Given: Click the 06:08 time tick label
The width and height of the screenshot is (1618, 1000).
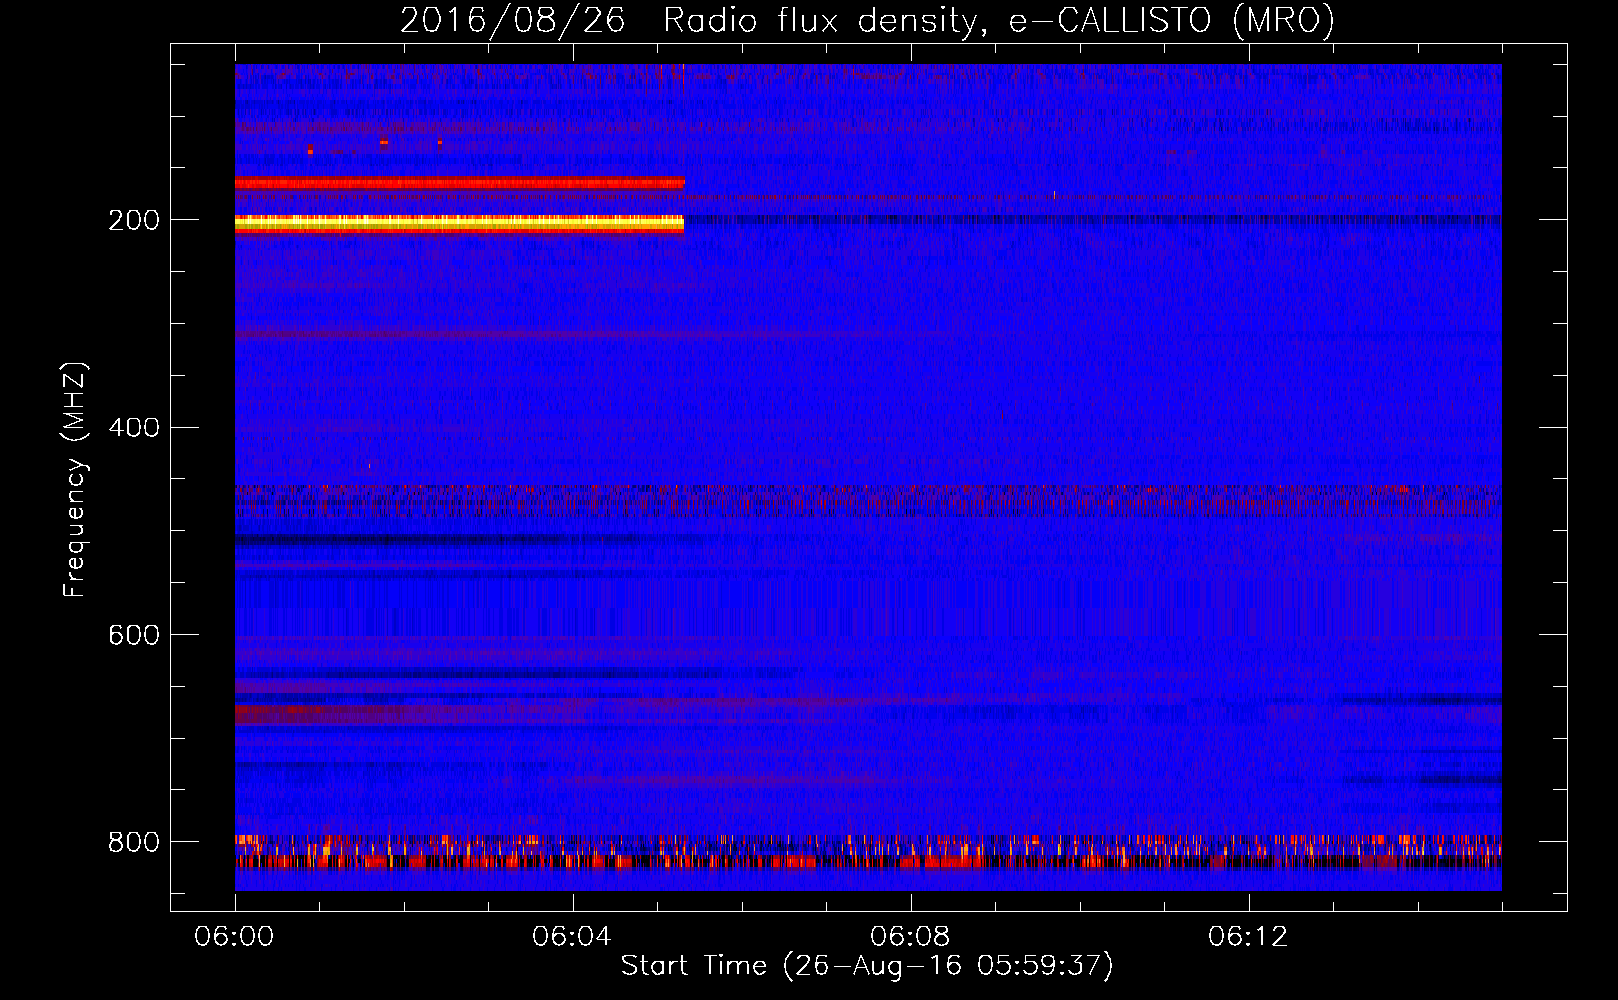Looking at the screenshot, I should (x=910, y=937).
